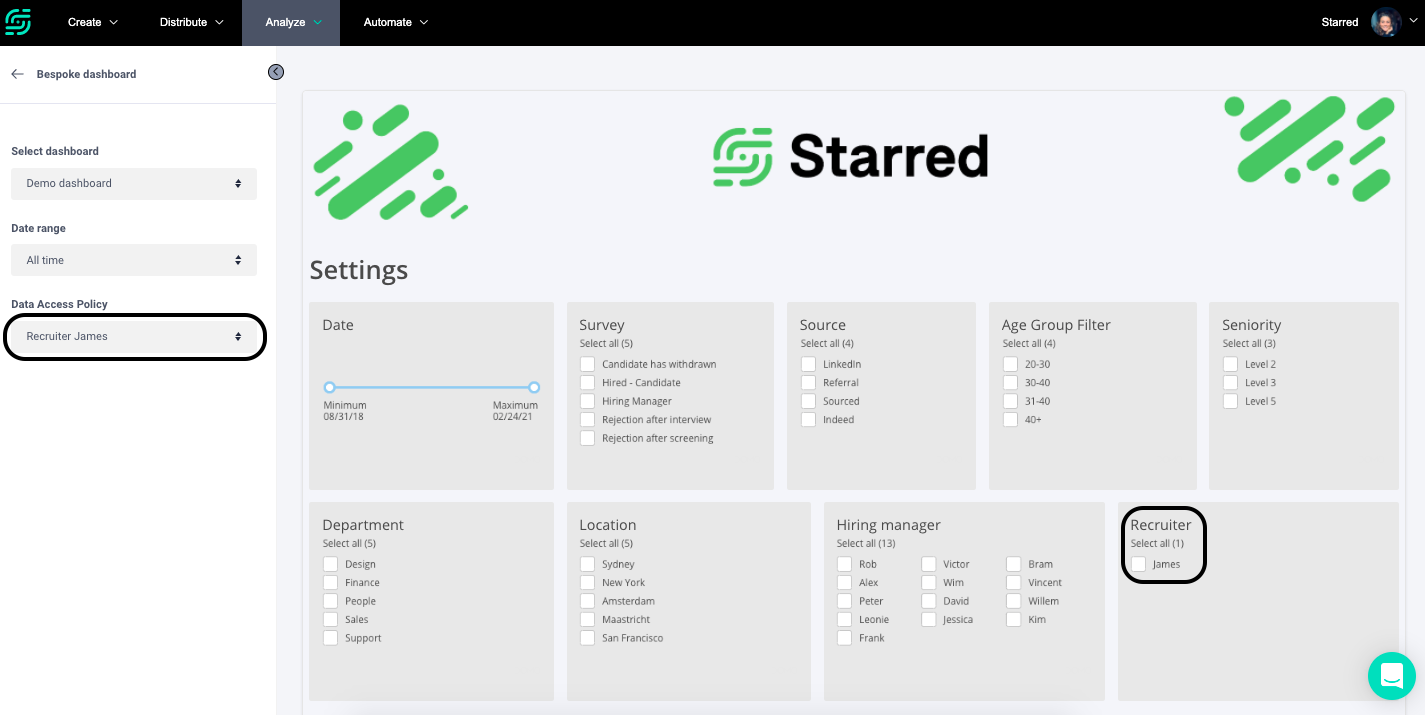Image resolution: width=1425 pixels, height=715 pixels.
Task: Check the Finance department
Action: (x=331, y=583)
